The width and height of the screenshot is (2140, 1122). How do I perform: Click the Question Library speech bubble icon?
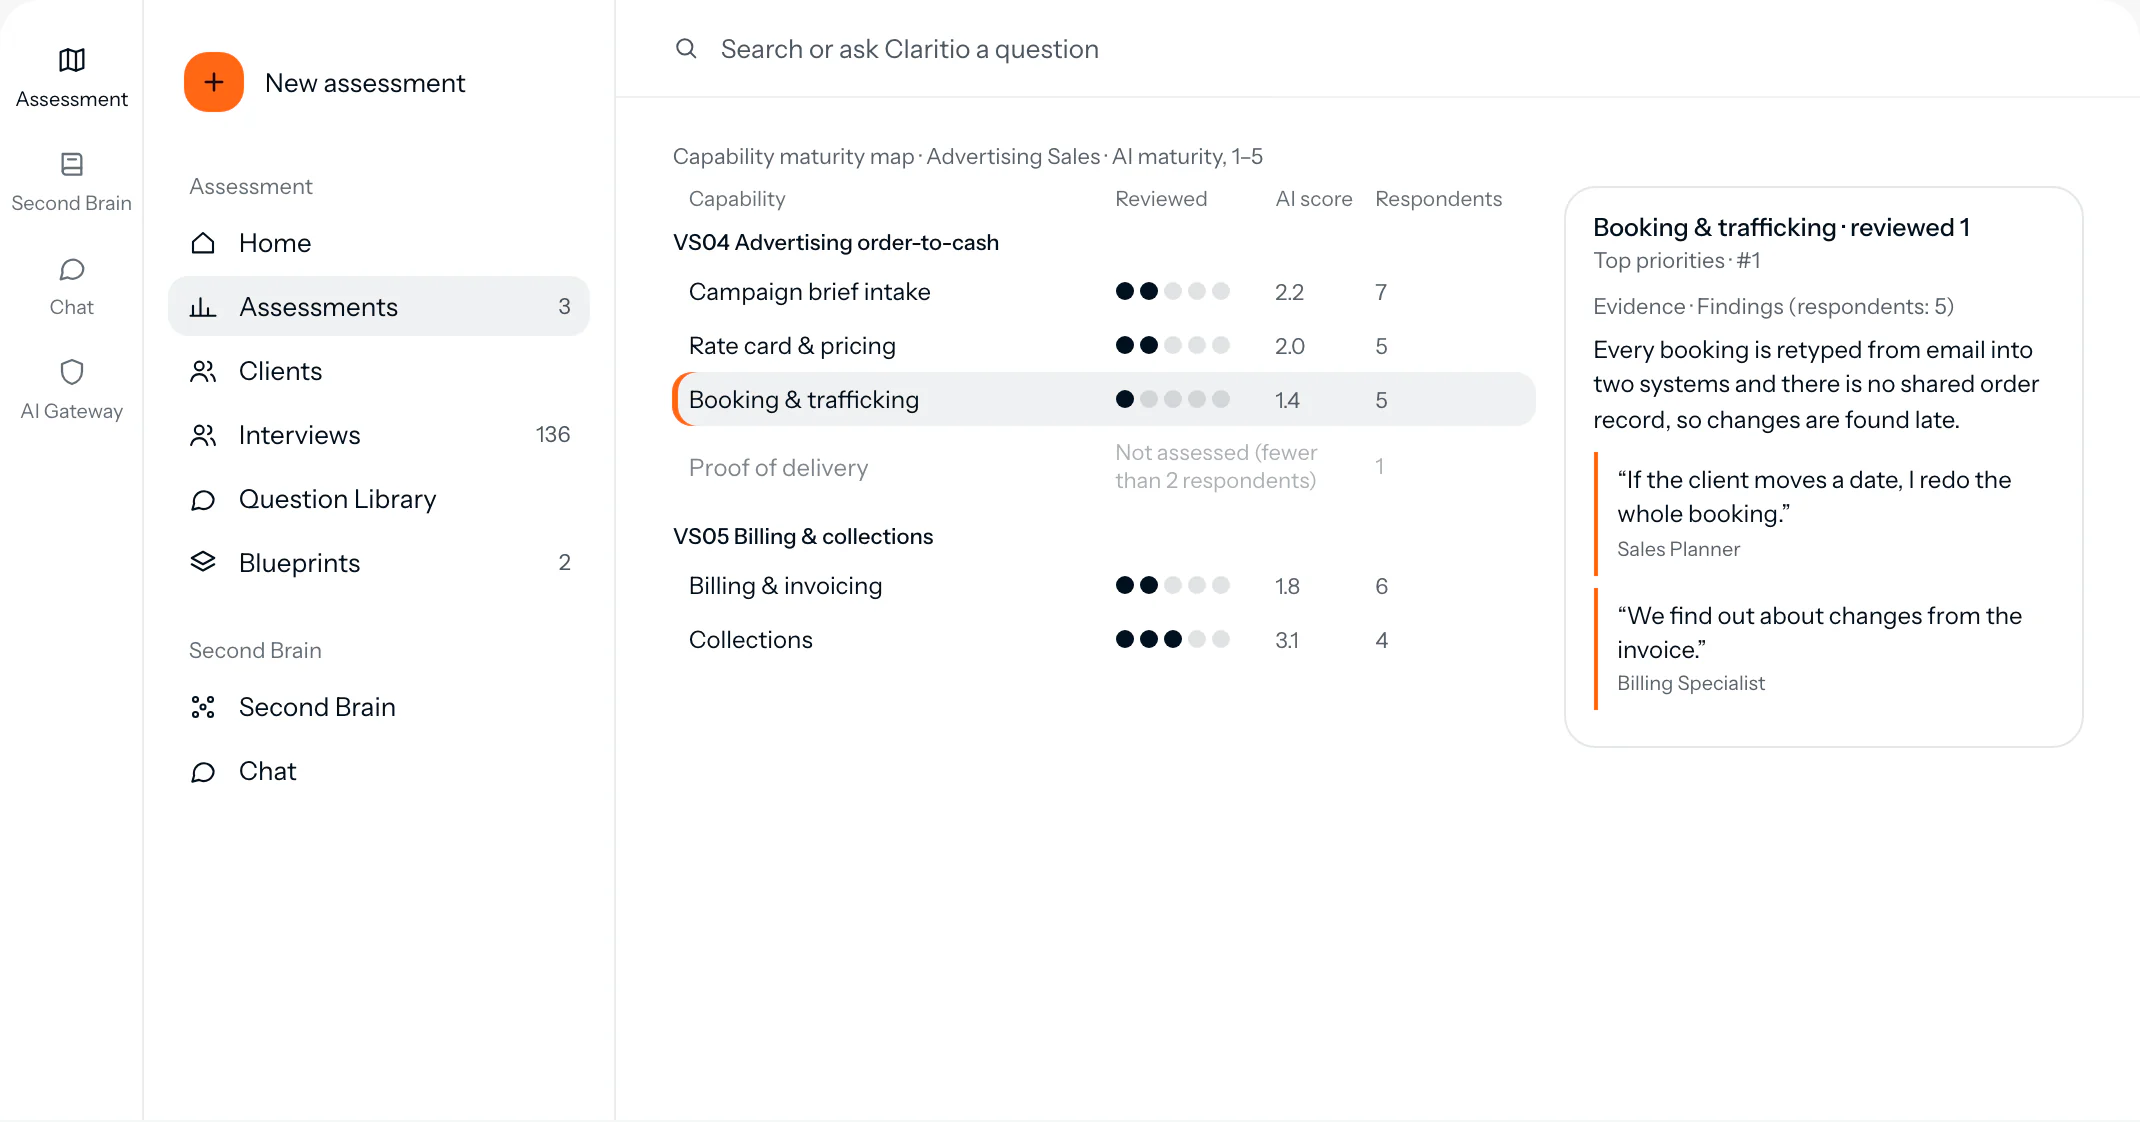203,499
